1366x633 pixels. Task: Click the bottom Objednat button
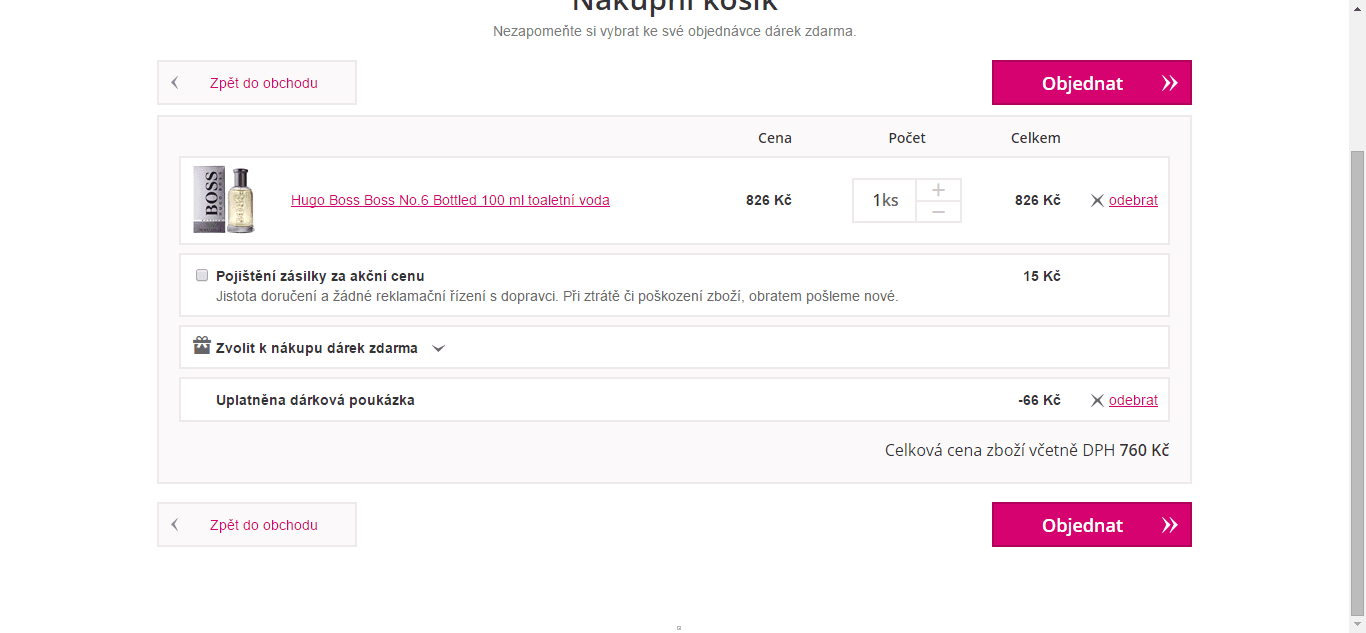(x=1092, y=525)
